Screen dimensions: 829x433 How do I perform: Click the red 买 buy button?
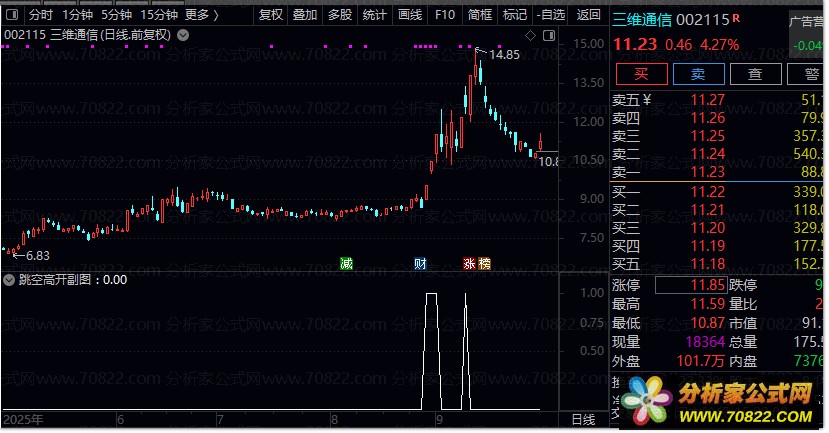tap(641, 74)
